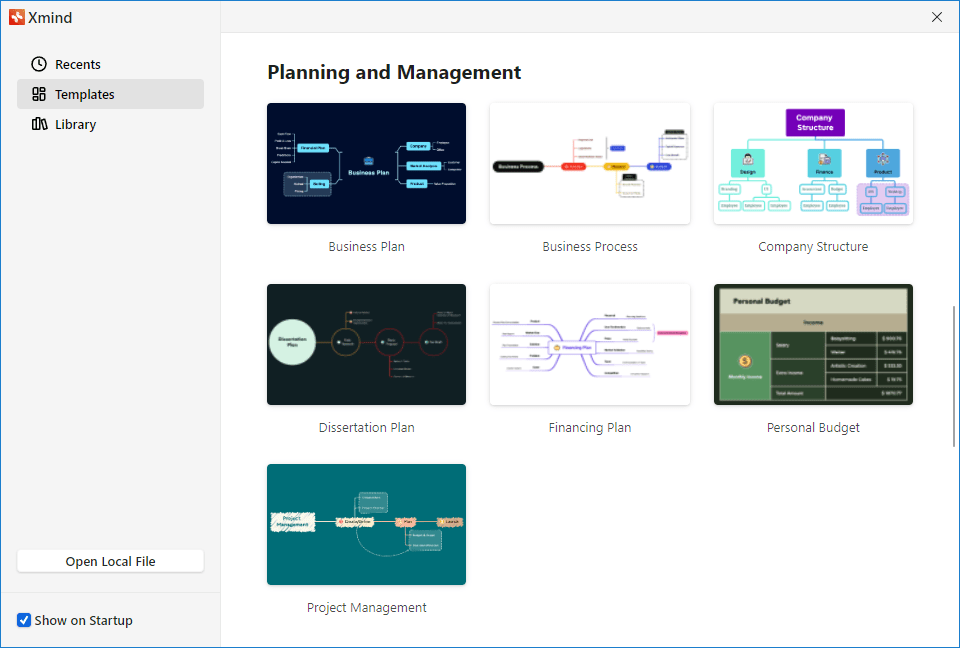Open the Company Structure template thumbnail
The height and width of the screenshot is (648, 960).
pyautogui.click(x=813, y=164)
